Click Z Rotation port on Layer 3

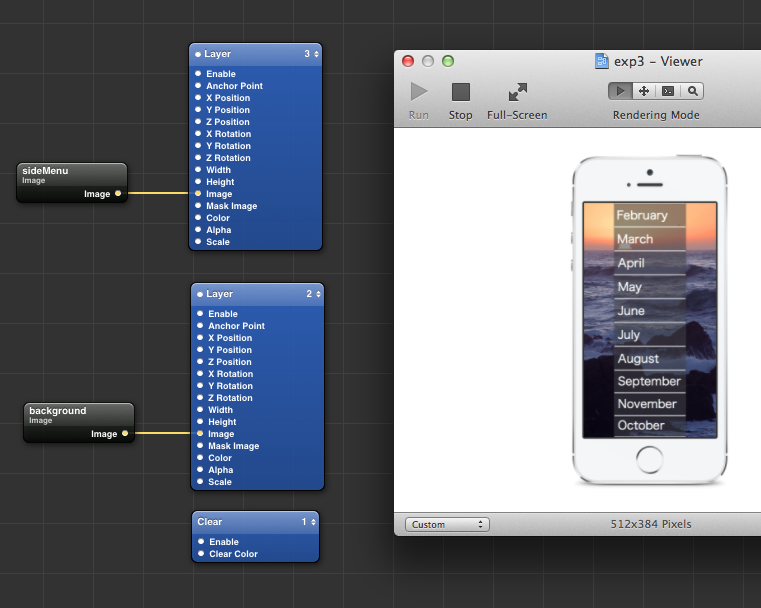click(x=198, y=158)
